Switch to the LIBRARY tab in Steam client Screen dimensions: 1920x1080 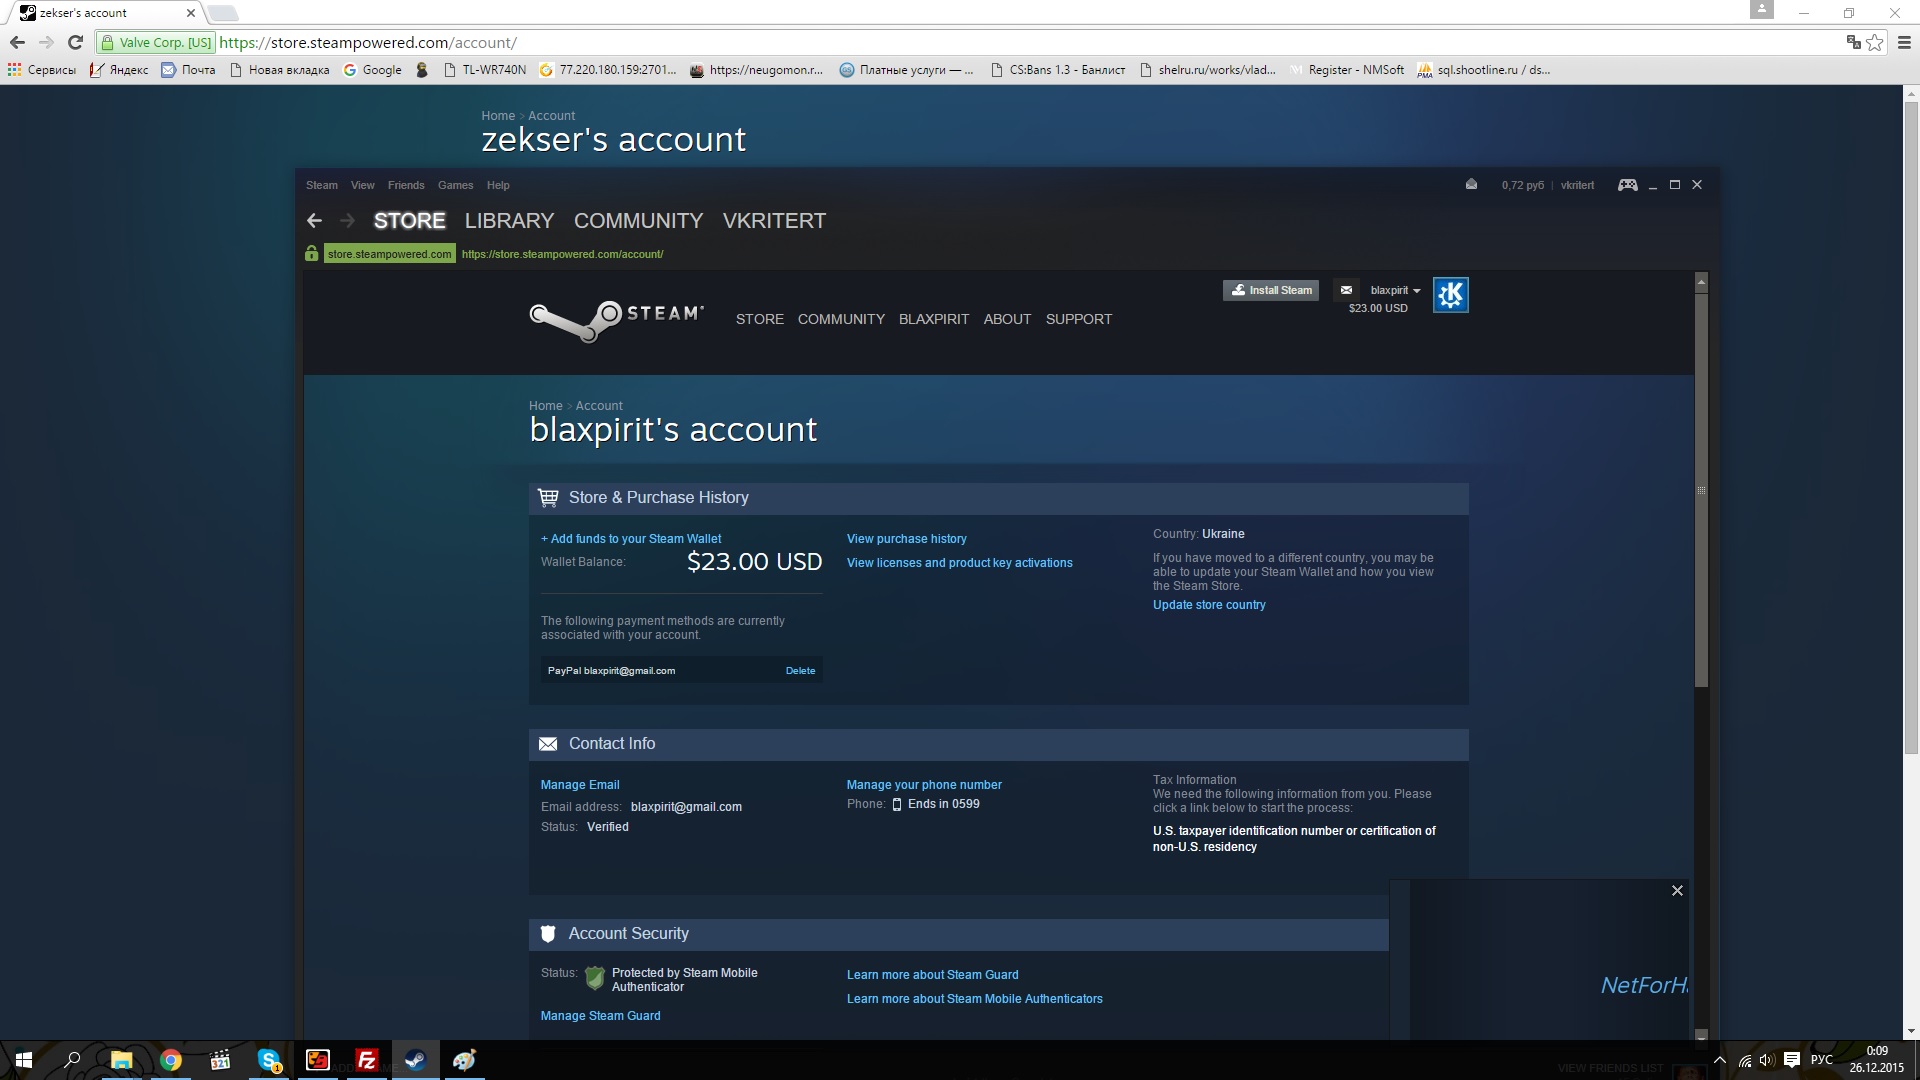(509, 221)
